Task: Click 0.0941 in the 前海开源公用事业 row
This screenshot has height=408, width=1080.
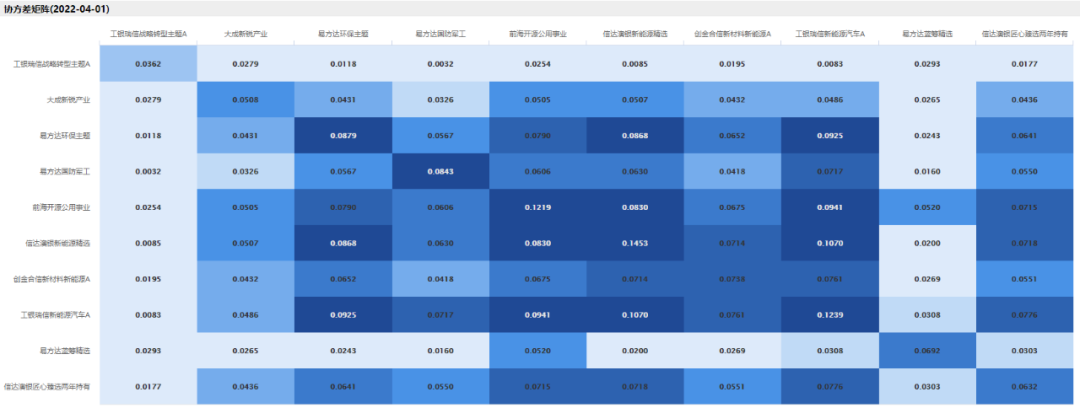Action: pyautogui.click(x=829, y=207)
